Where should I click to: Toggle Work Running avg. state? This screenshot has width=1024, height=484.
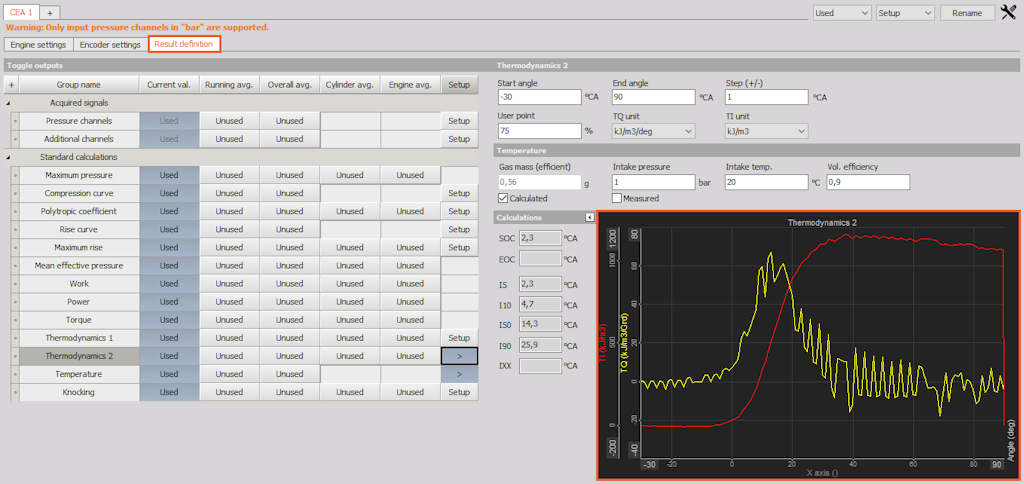point(229,283)
